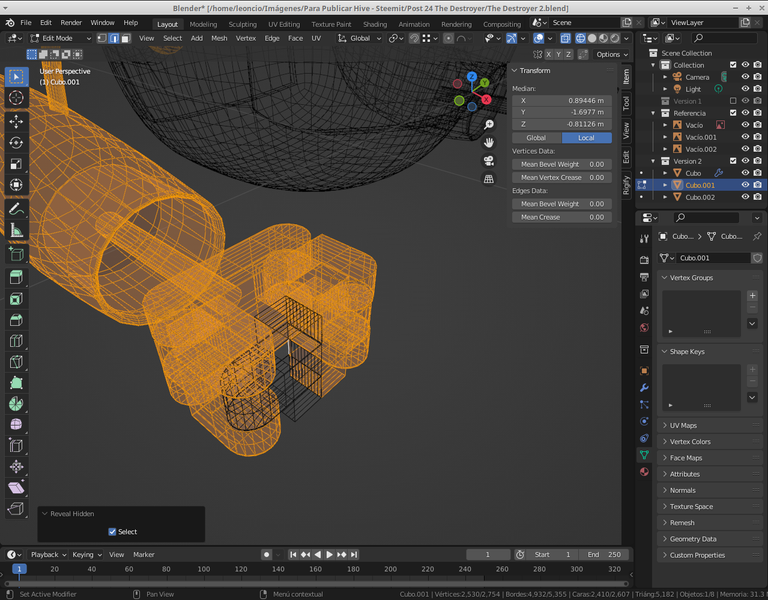The image size is (768, 600).
Task: Click the zoom viewport magnifier icon
Action: pos(489,125)
